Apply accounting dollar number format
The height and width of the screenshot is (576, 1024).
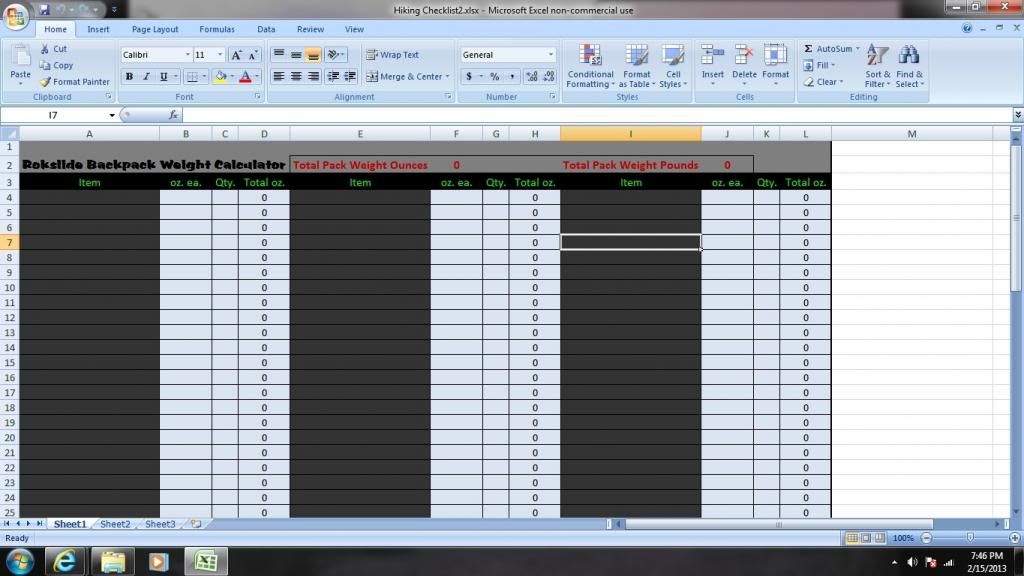469,76
